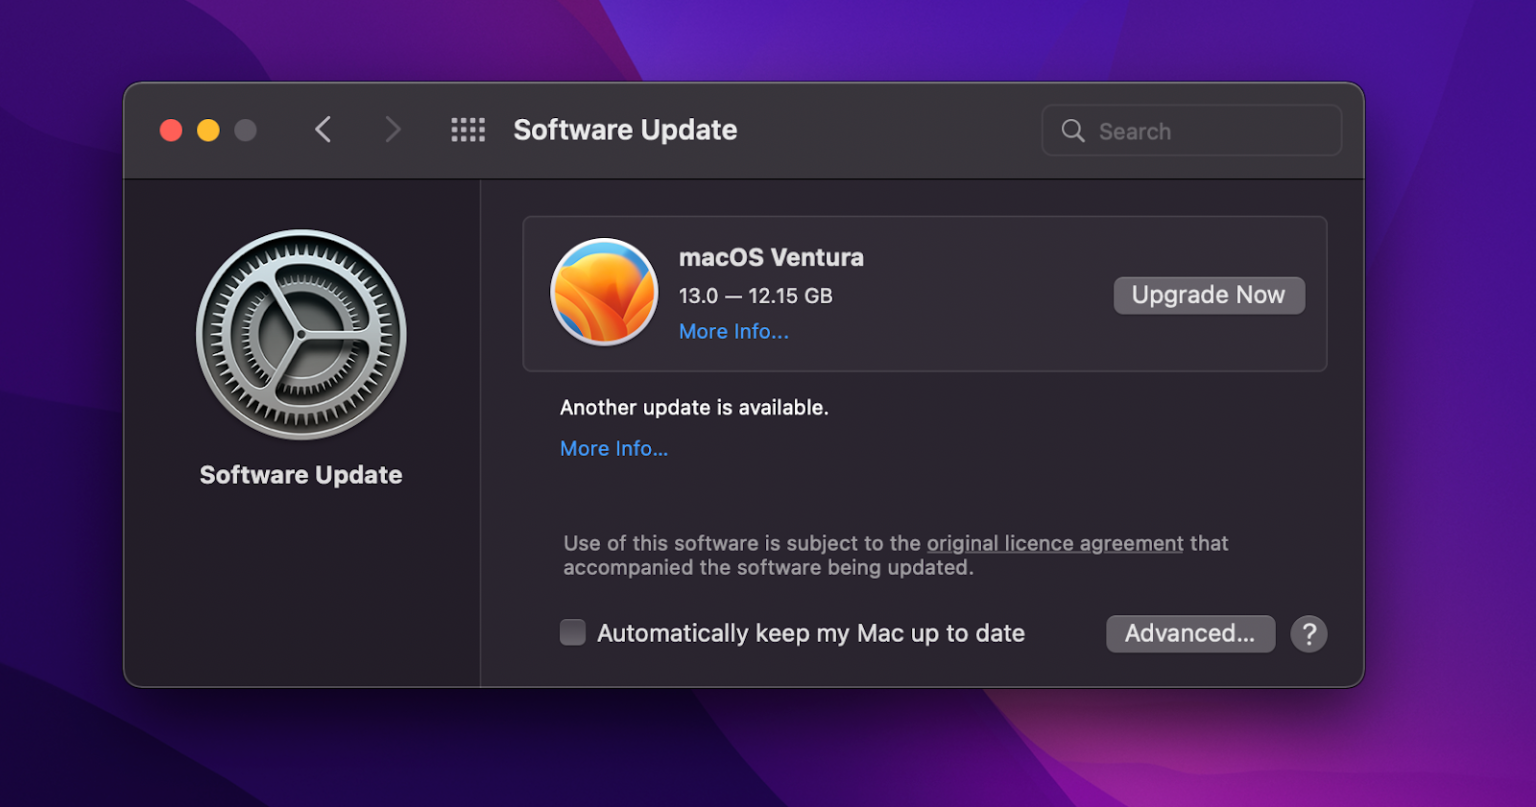The width and height of the screenshot is (1536, 807).
Task: Enable Automatically keep my Mac up to date
Action: coord(572,632)
